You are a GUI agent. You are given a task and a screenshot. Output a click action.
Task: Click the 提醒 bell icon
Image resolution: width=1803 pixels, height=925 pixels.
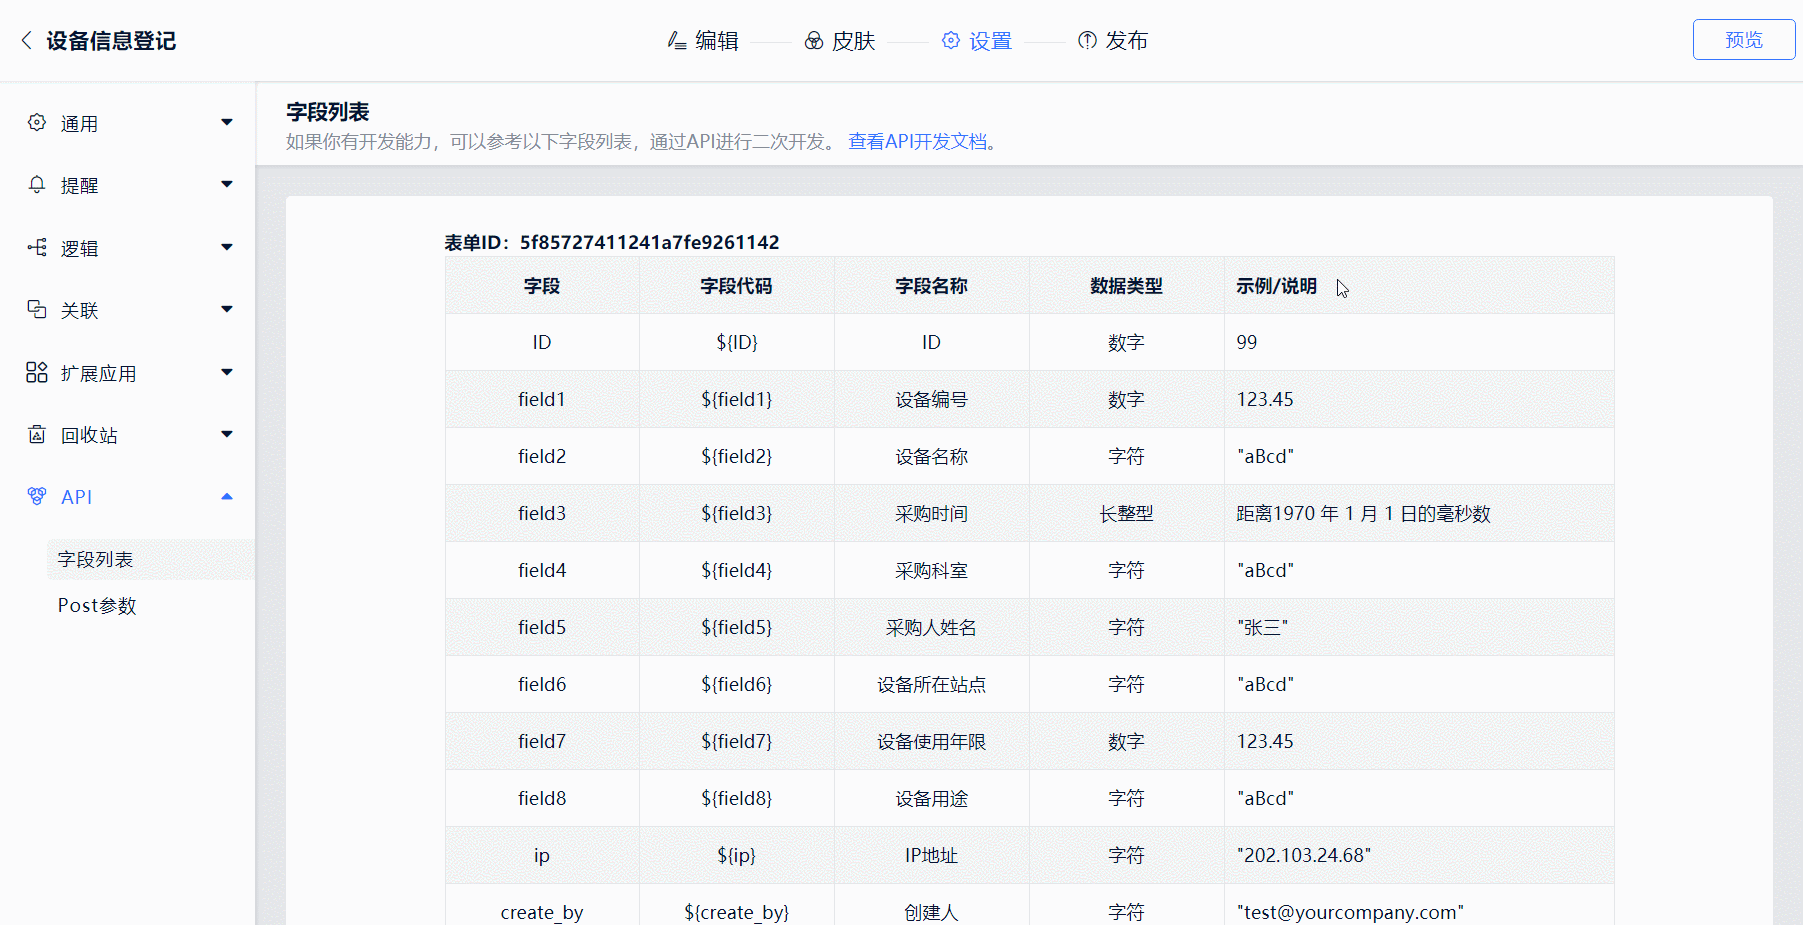(37, 185)
